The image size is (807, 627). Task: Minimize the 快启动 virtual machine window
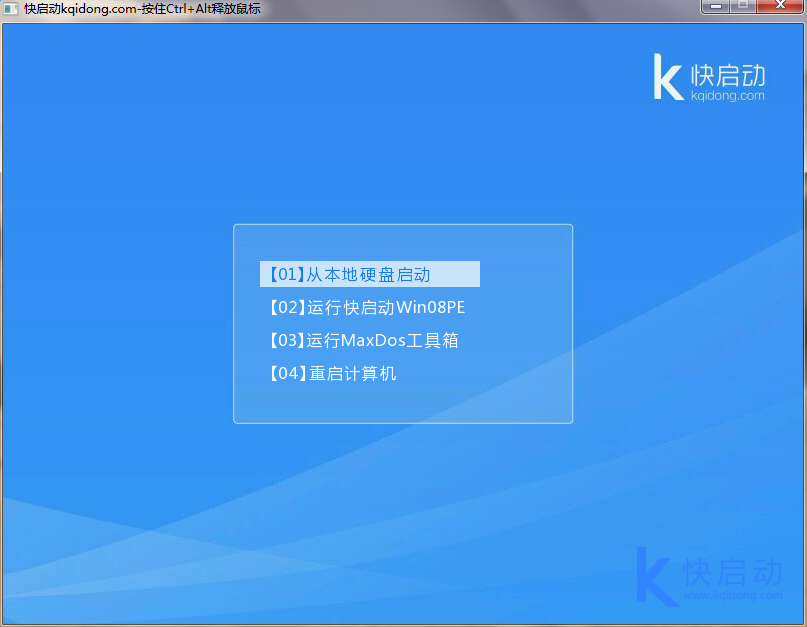[x=714, y=6]
